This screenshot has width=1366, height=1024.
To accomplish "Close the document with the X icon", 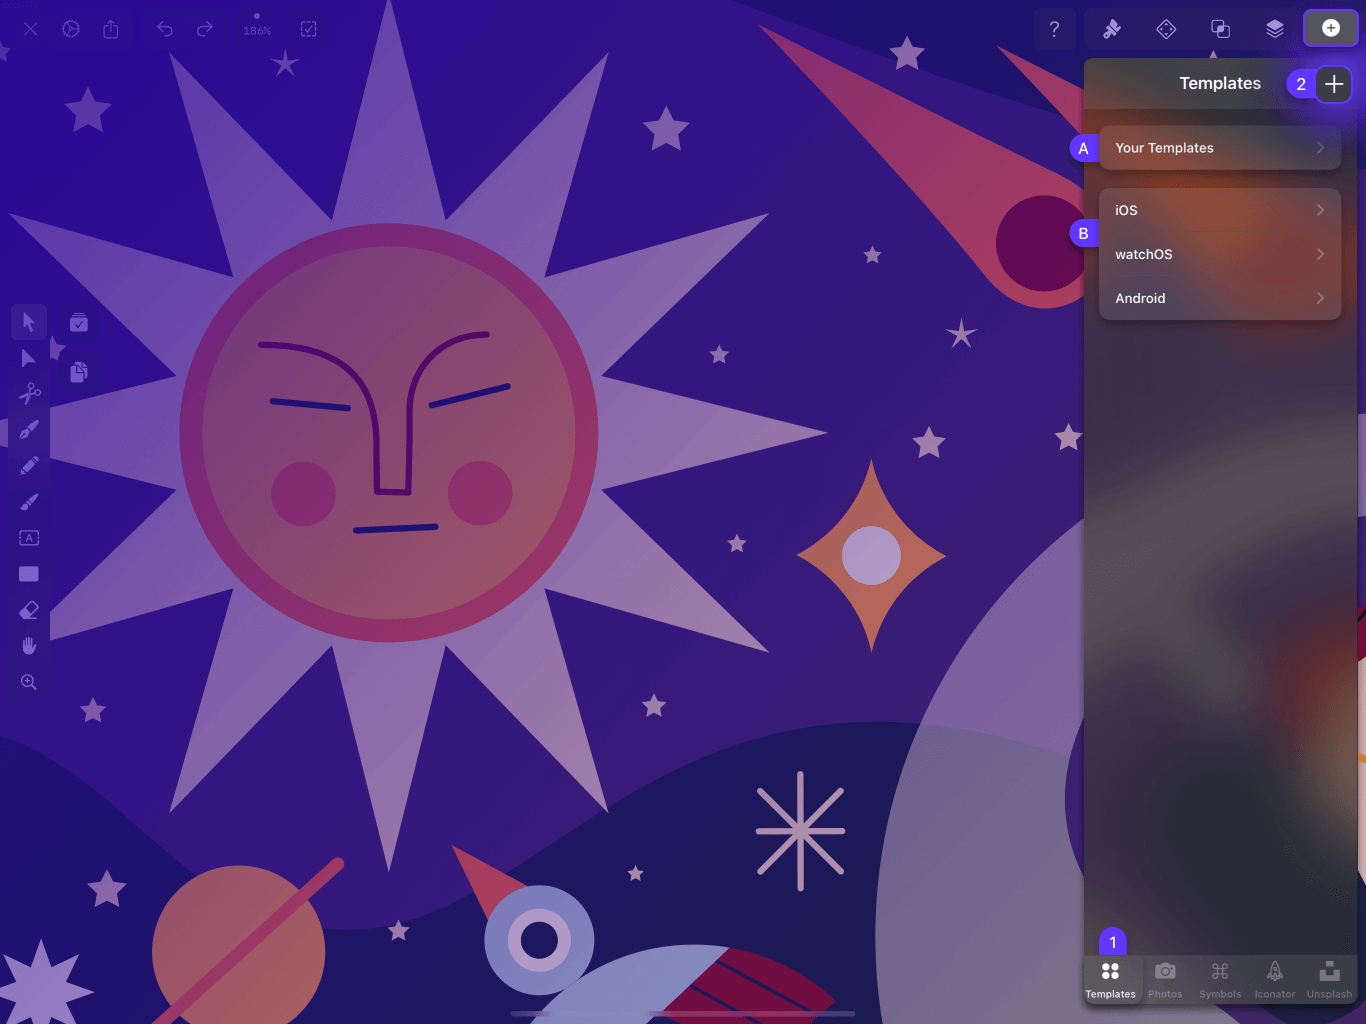I will 31,29.
